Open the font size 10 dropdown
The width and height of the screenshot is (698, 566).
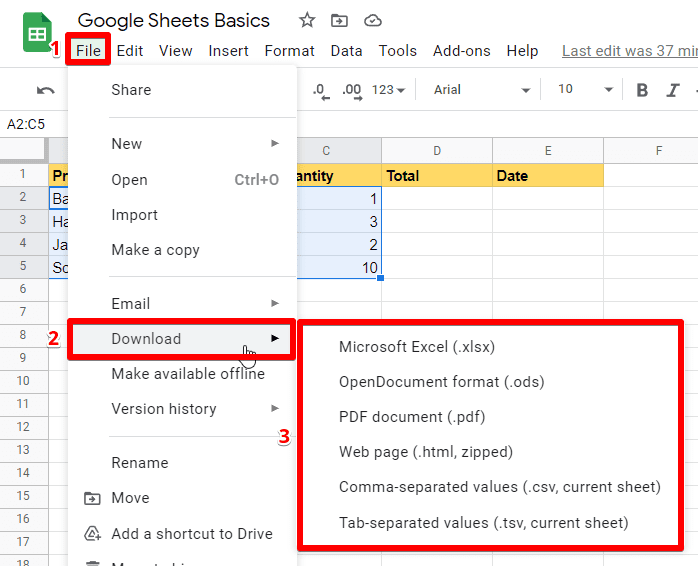point(585,90)
